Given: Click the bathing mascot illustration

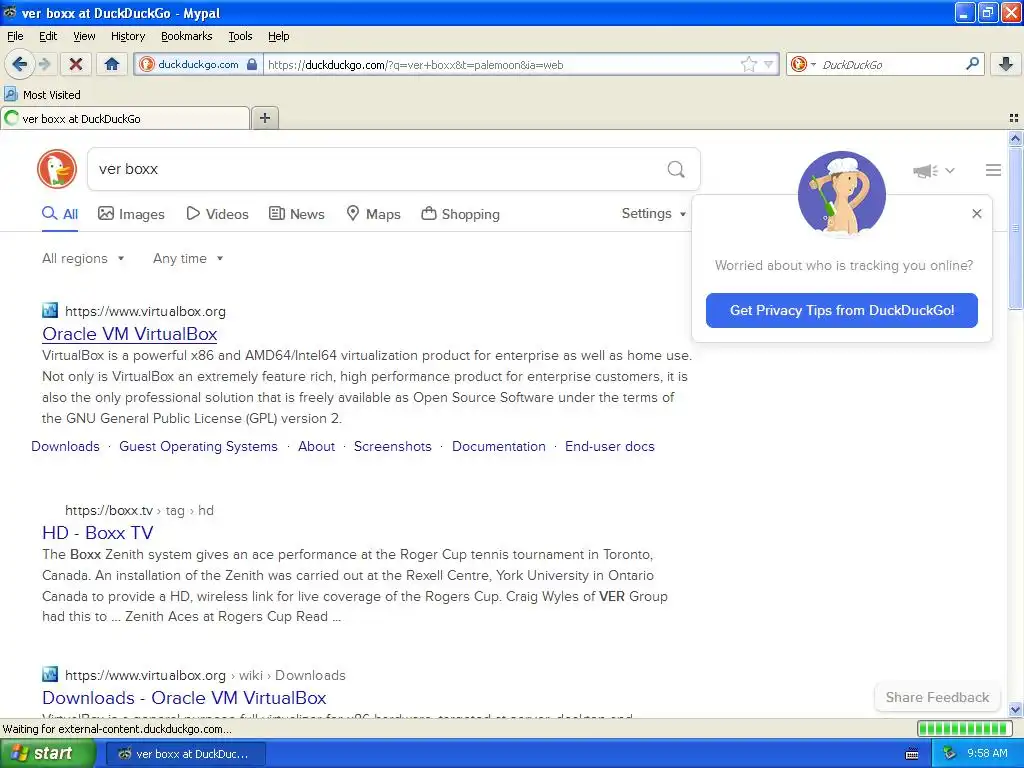Looking at the screenshot, I should click(842, 194).
